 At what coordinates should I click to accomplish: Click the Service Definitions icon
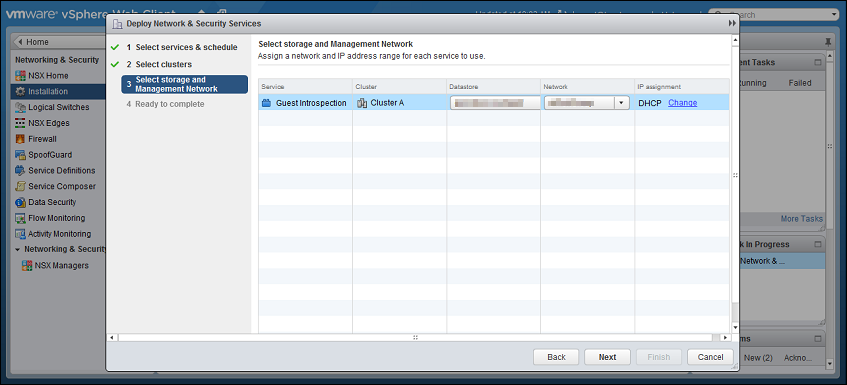(20, 171)
